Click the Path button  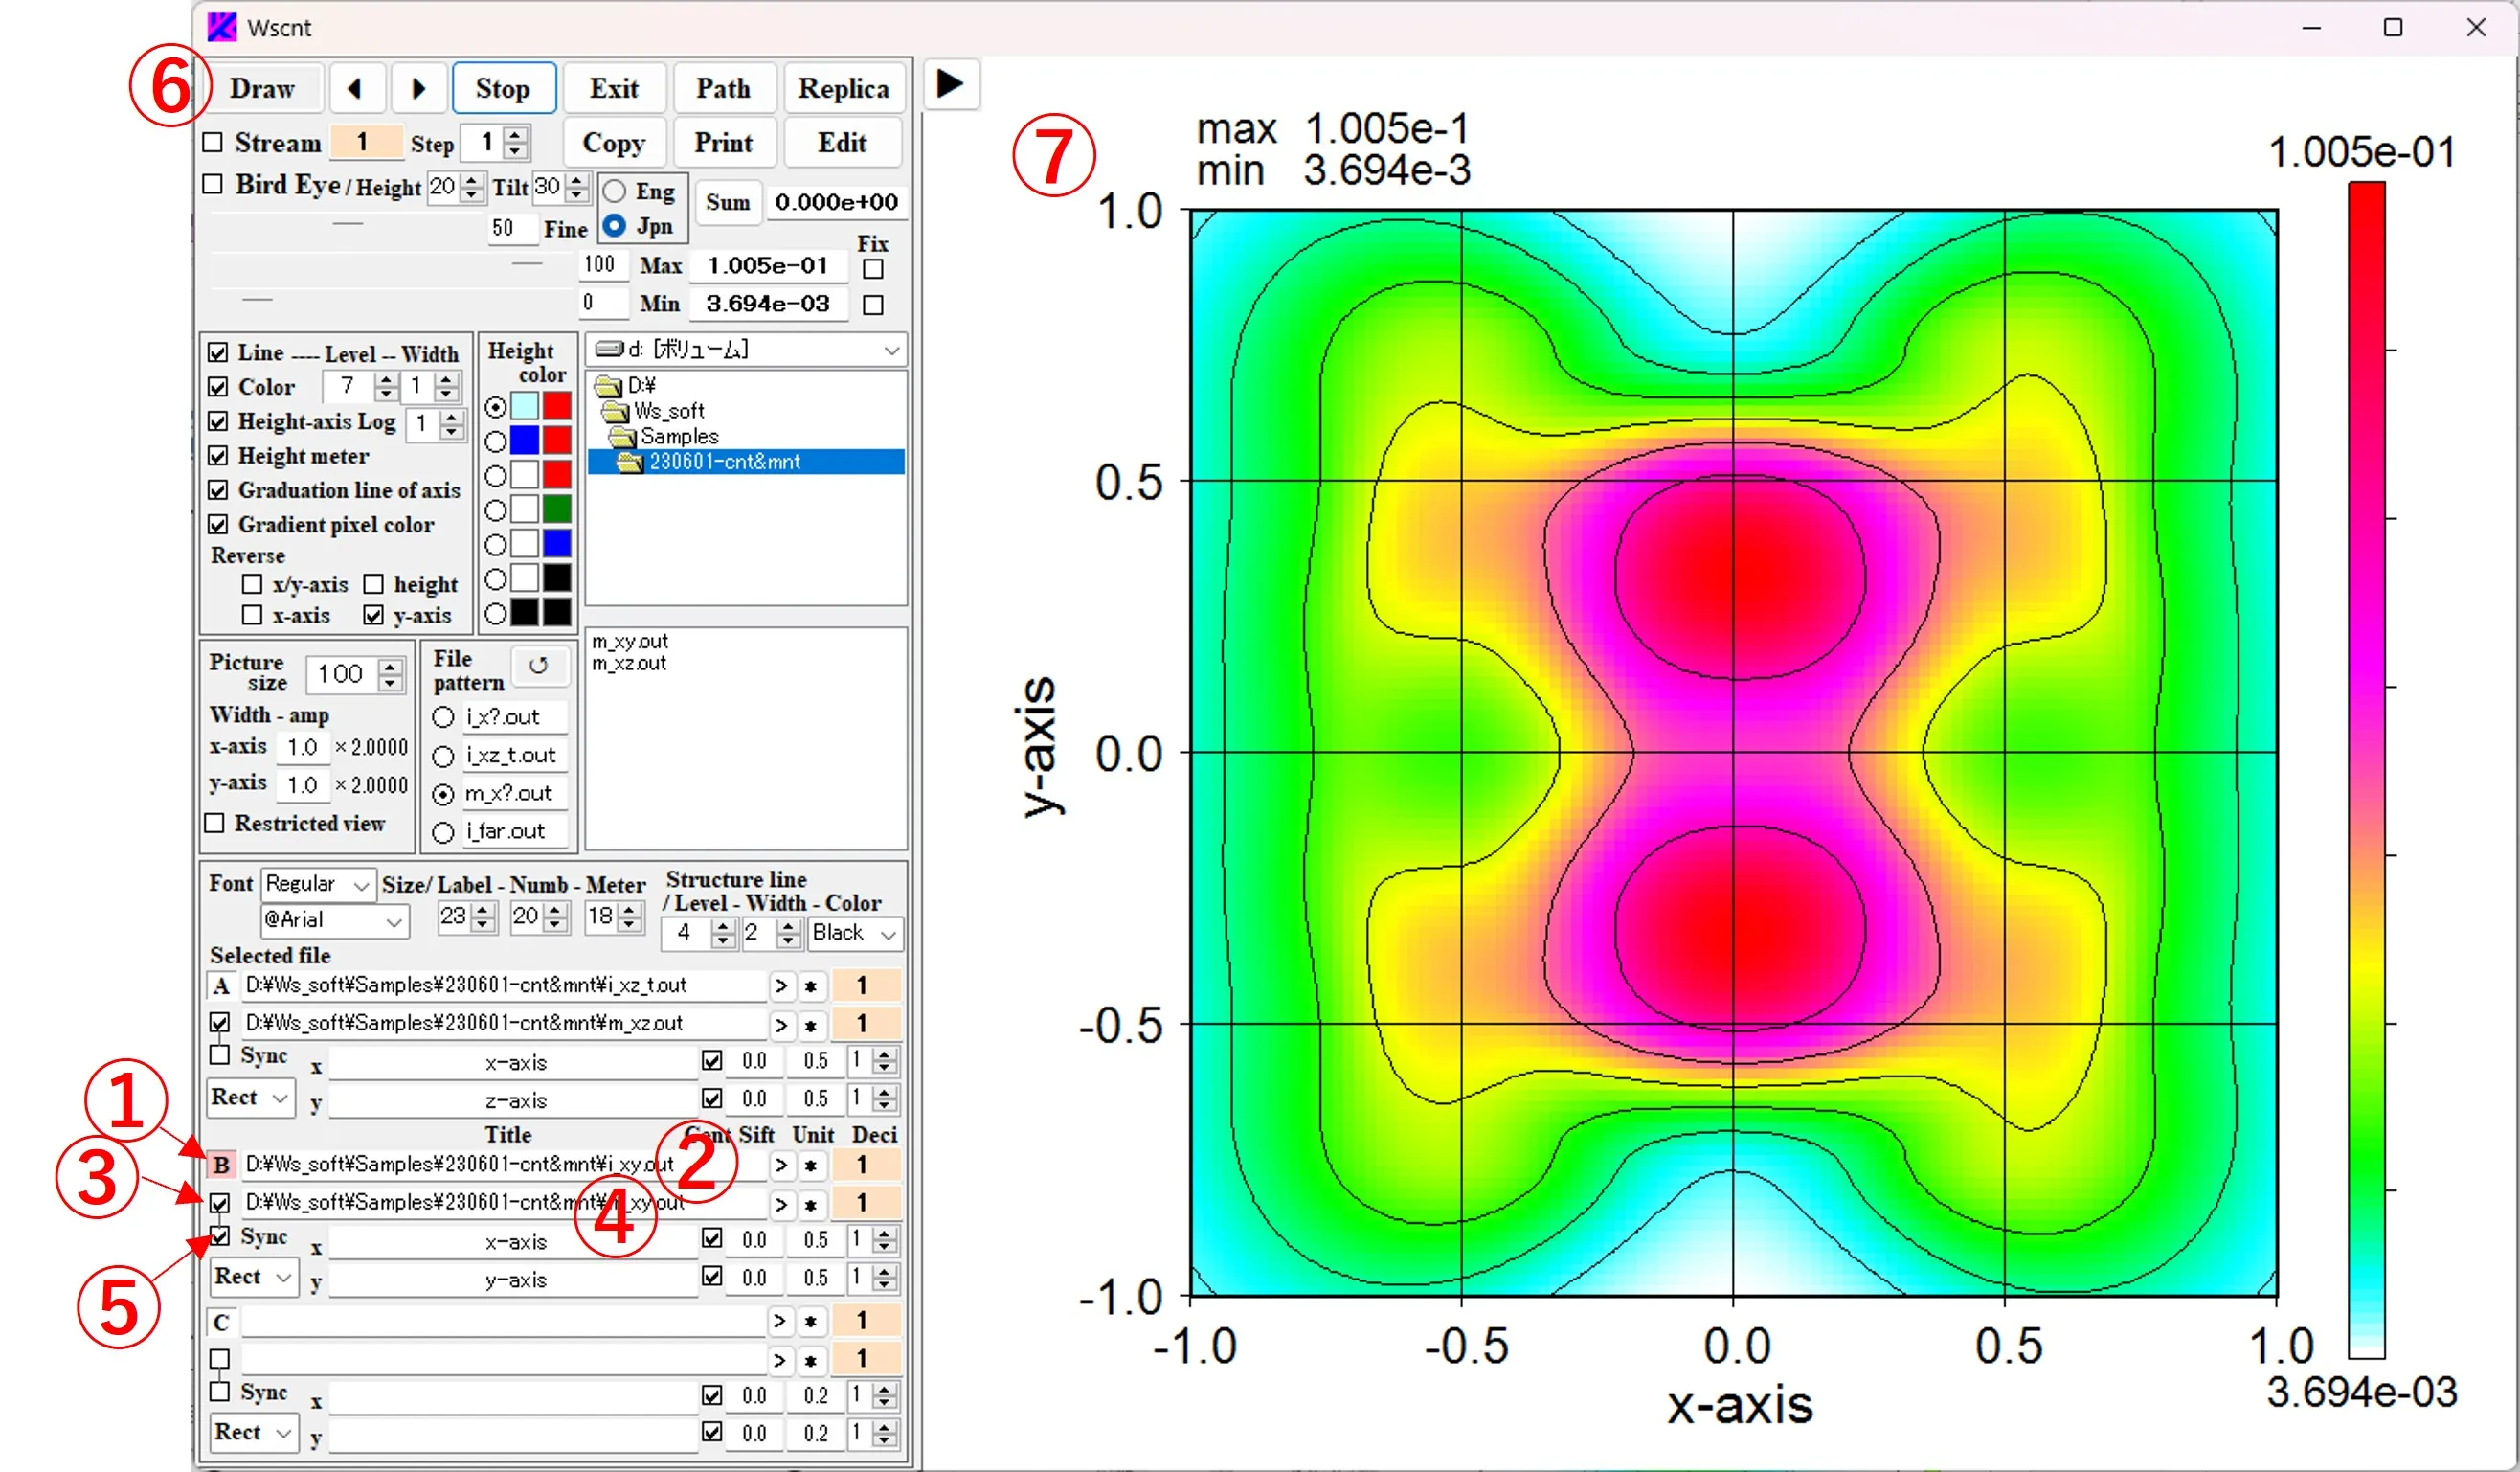pos(723,88)
